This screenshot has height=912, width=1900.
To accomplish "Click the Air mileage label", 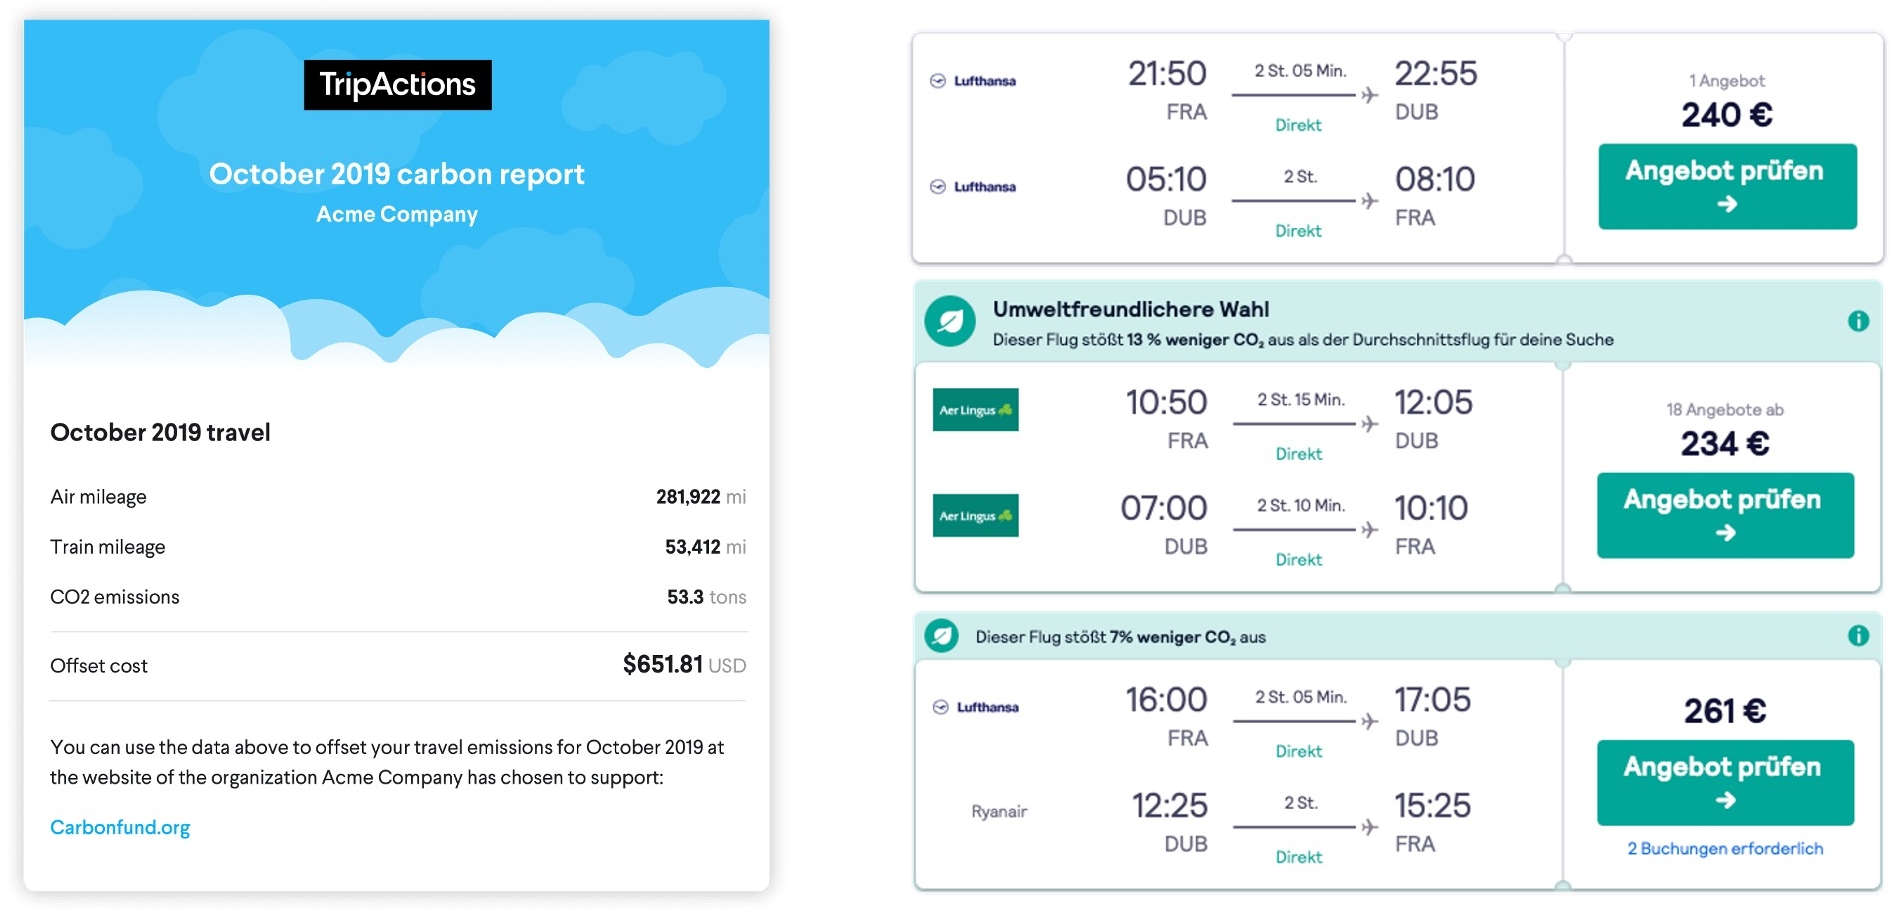I will [98, 497].
